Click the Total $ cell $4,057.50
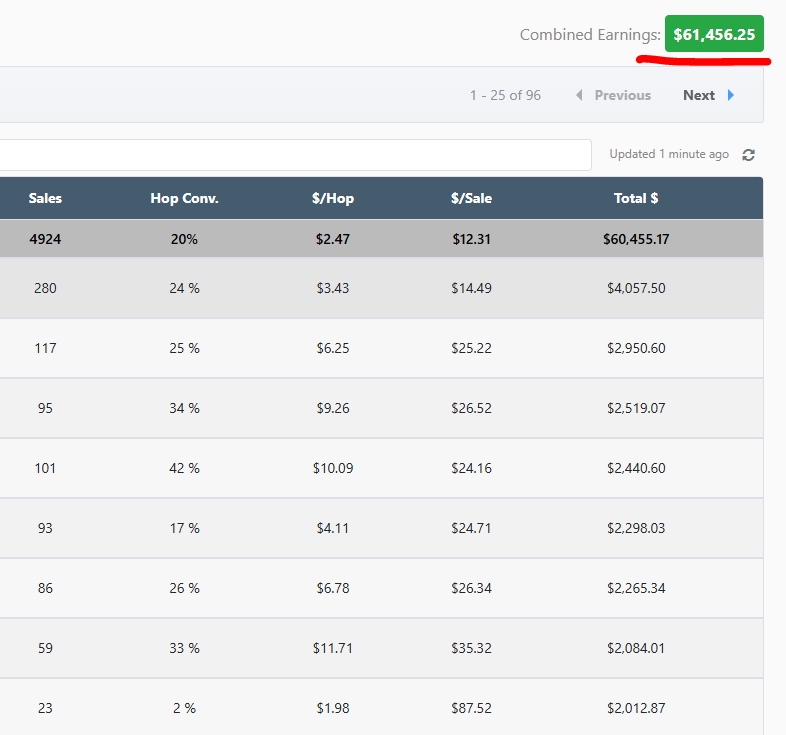The image size is (786, 735). point(636,288)
